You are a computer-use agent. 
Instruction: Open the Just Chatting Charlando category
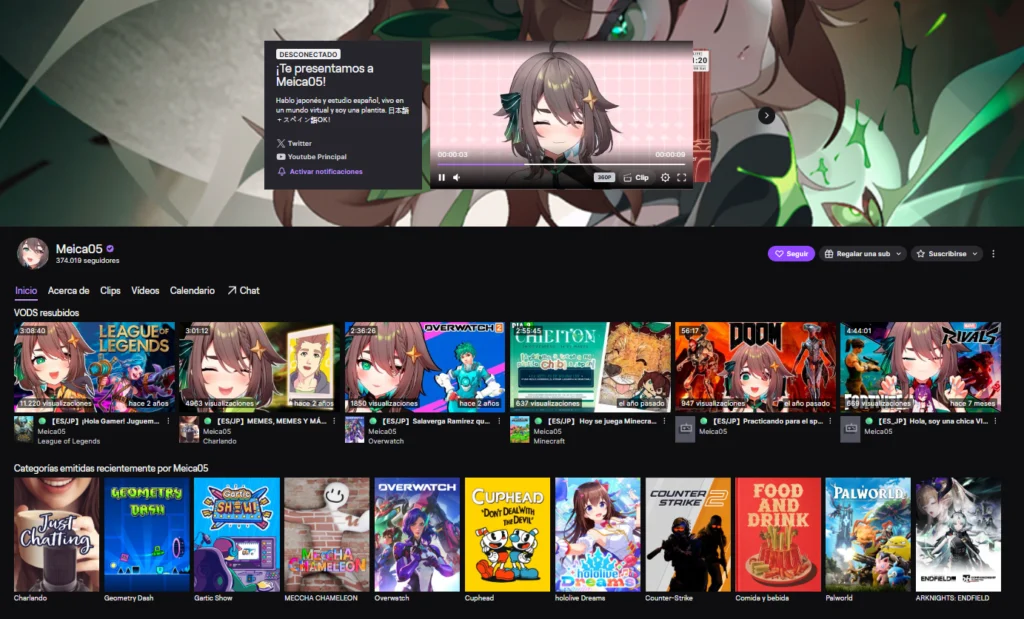pyautogui.click(x=57, y=534)
